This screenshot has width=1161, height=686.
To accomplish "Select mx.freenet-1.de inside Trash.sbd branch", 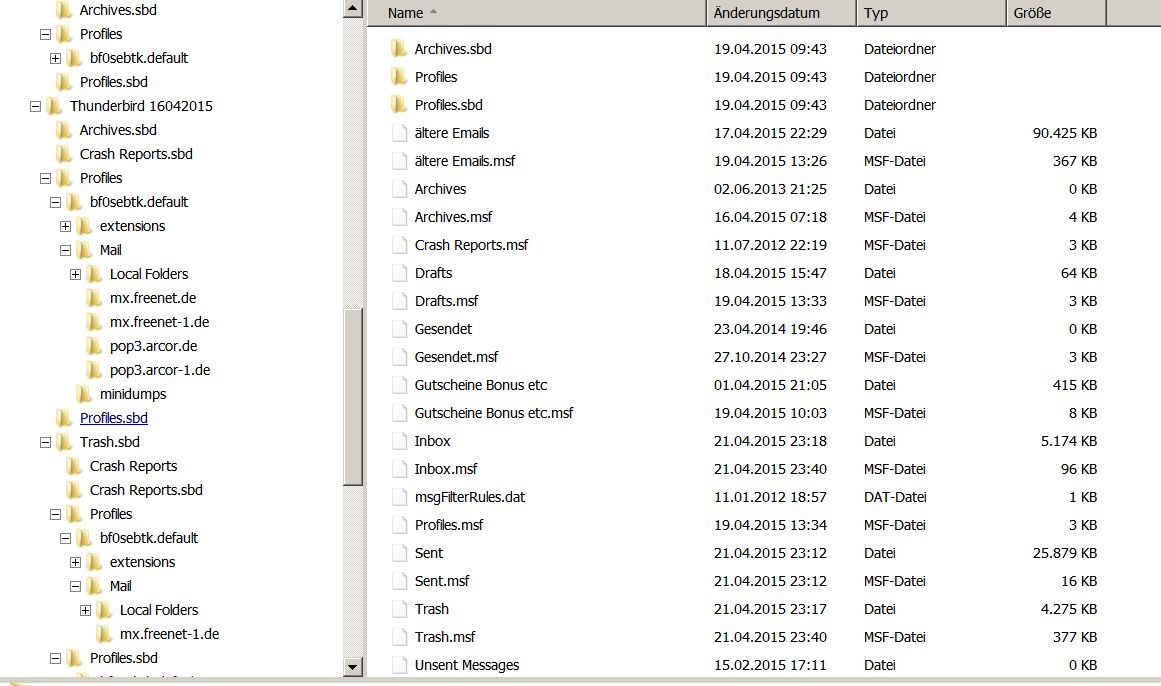I will [x=170, y=634].
